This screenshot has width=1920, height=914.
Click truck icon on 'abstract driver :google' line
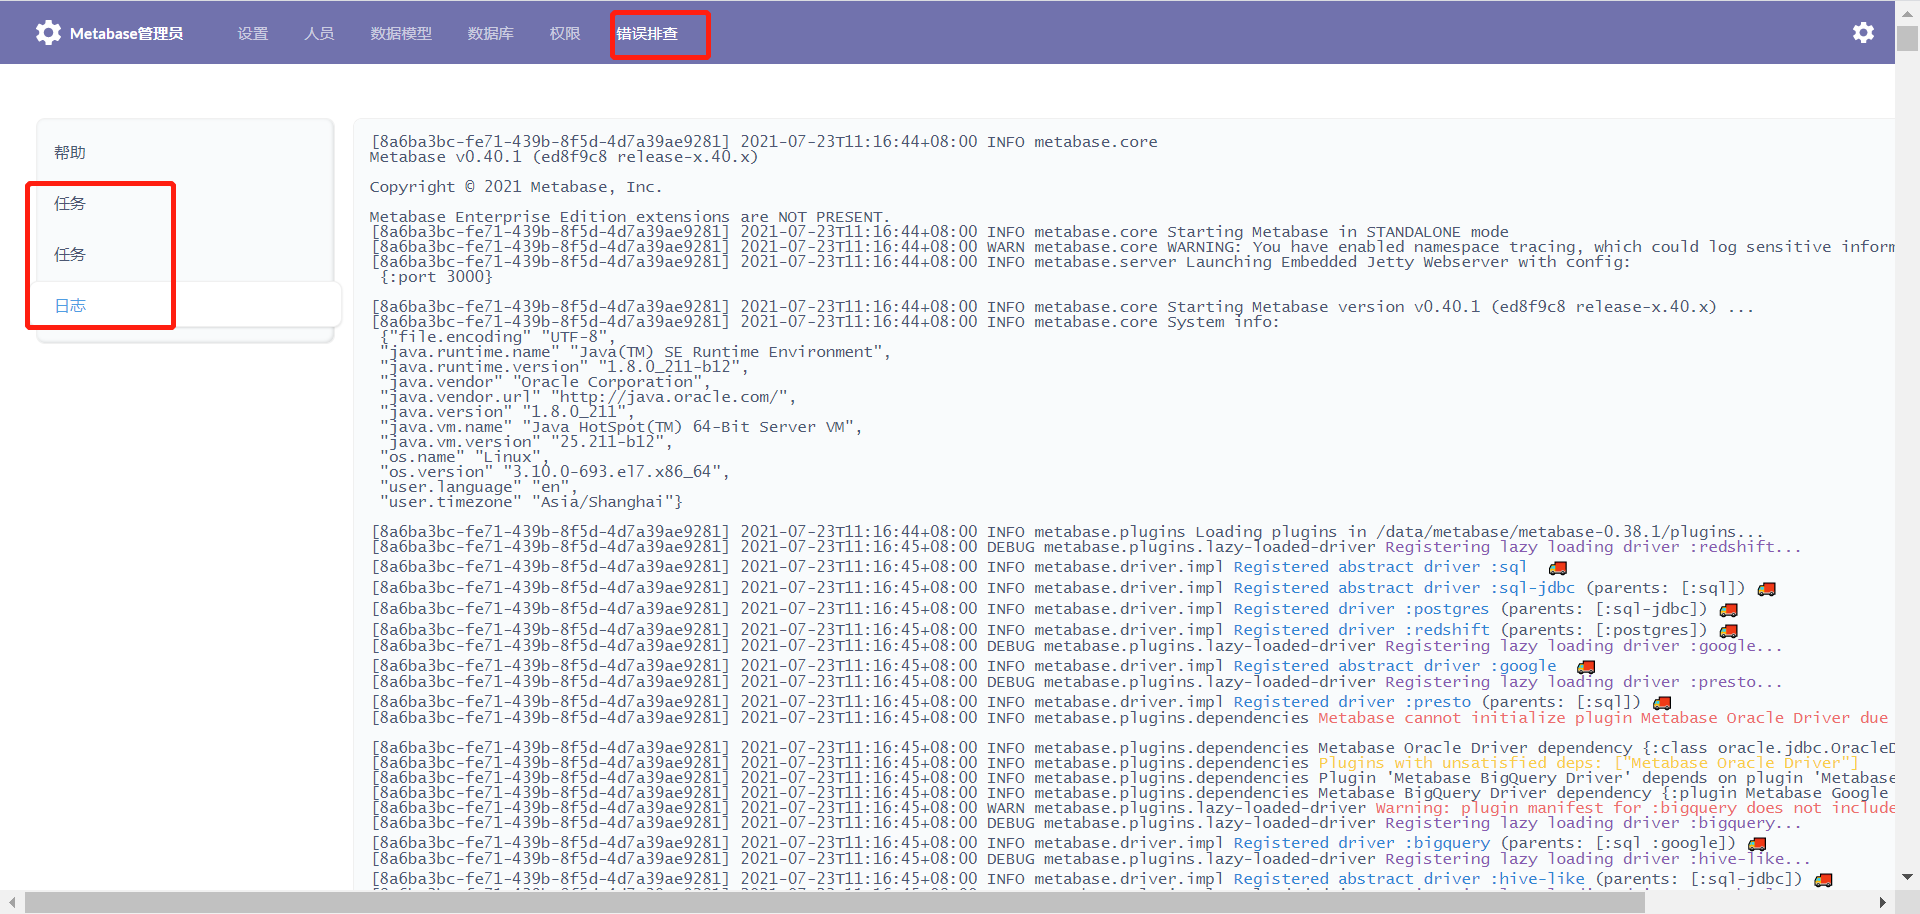(x=1586, y=667)
